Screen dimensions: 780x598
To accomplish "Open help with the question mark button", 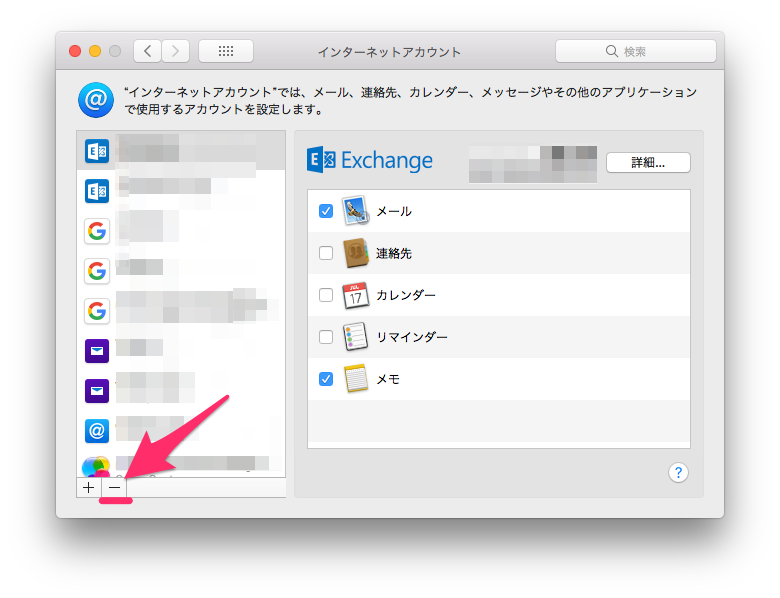I will (677, 472).
